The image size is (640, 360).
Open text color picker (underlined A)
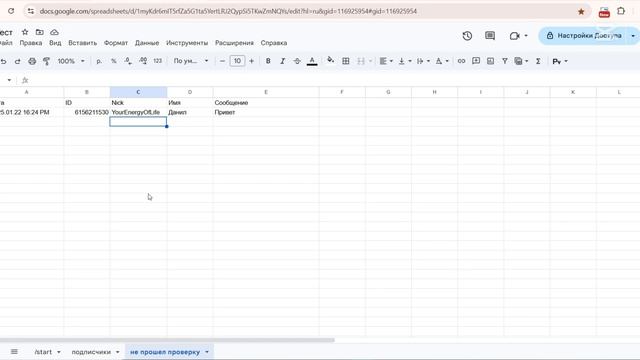click(x=312, y=61)
